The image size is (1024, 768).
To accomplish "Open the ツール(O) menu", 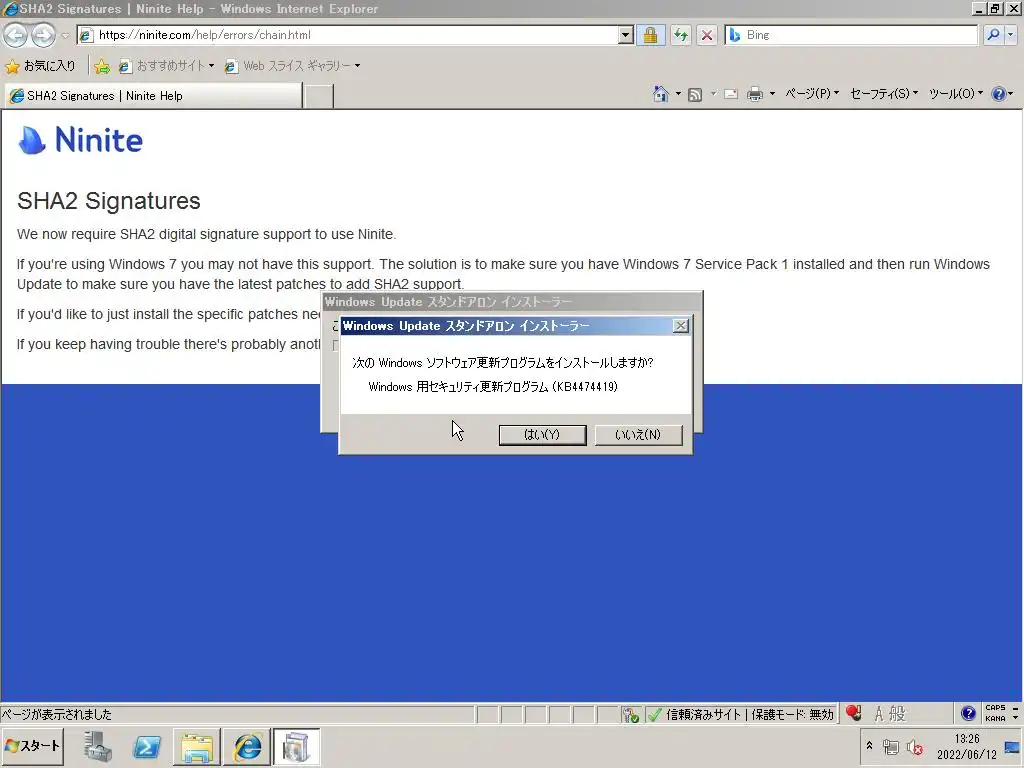I will [955, 94].
